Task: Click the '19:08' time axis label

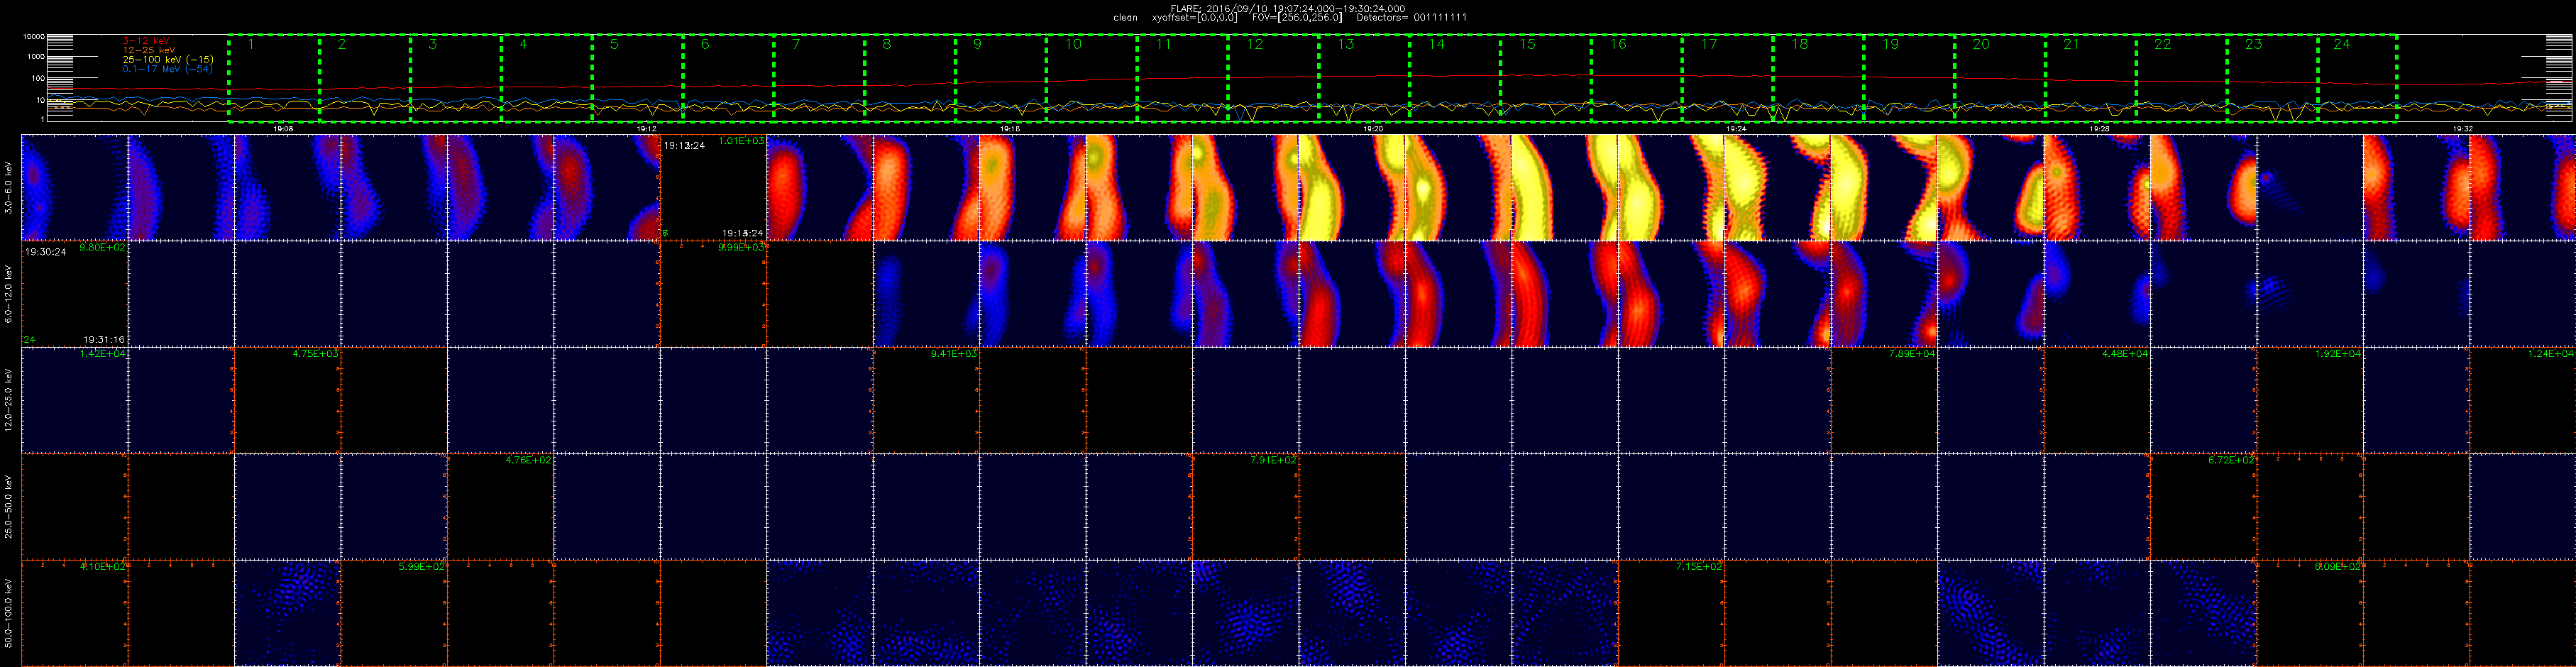Action: pyautogui.click(x=283, y=129)
